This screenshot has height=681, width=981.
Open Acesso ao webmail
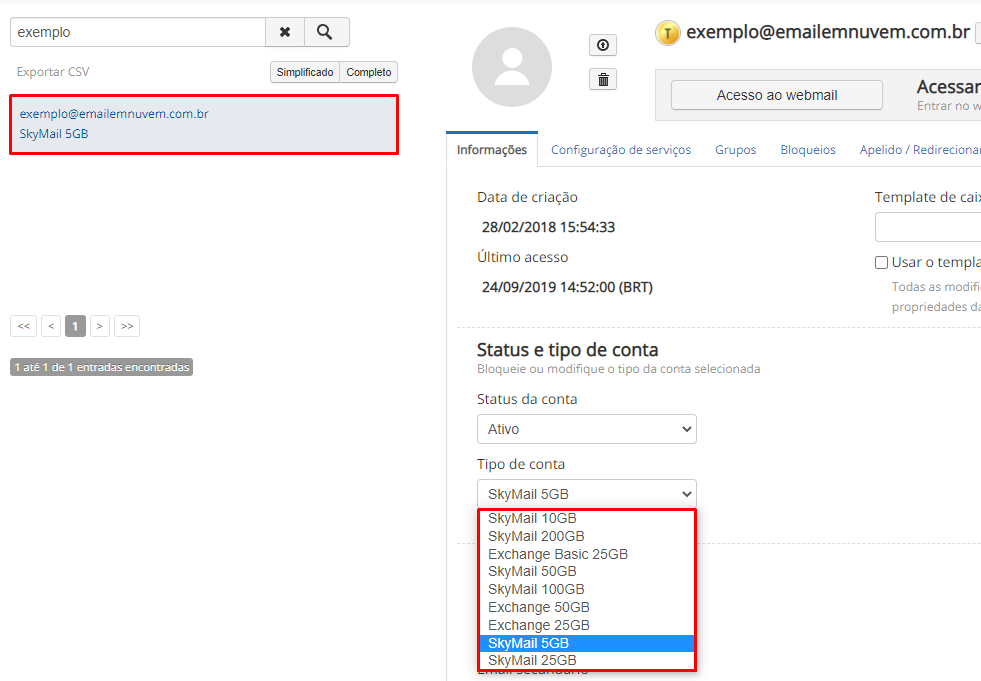(x=776, y=95)
